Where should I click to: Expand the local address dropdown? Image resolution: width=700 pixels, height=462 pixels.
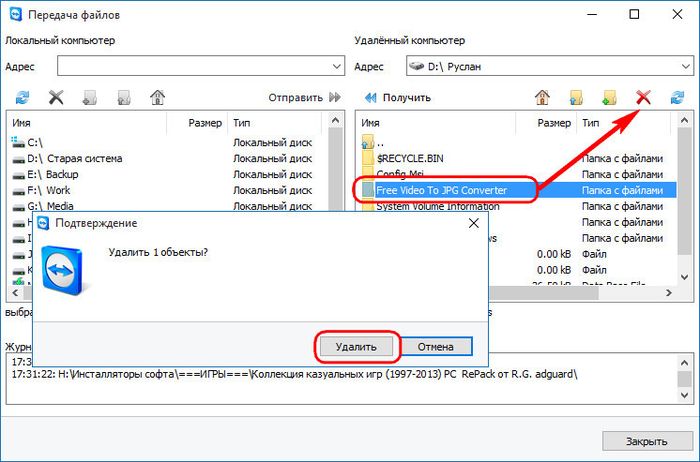click(335, 66)
